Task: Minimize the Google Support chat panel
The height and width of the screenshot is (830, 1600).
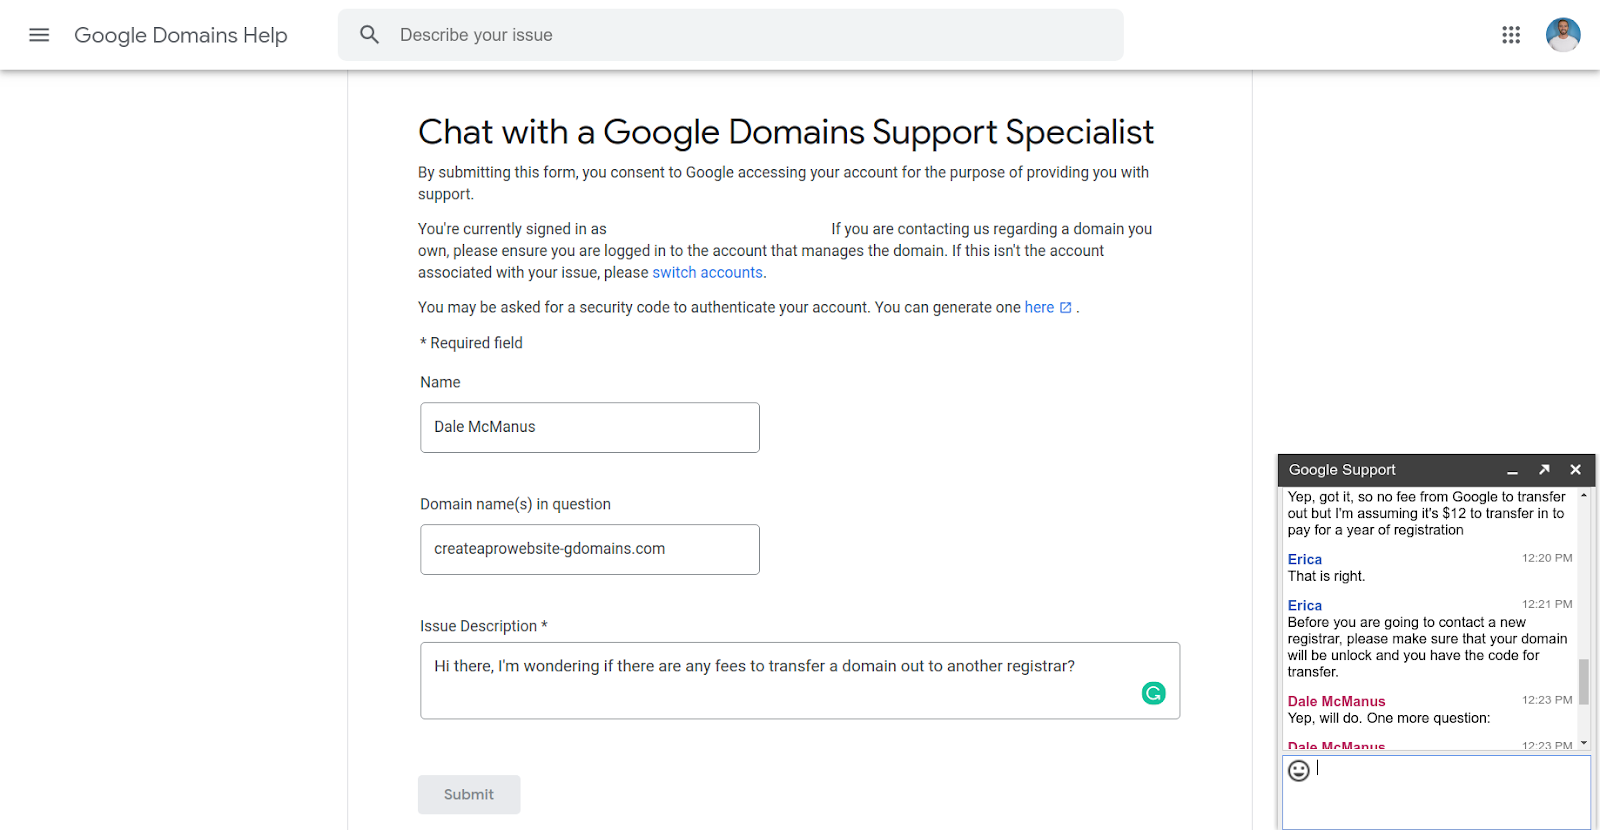Action: pos(1513,470)
